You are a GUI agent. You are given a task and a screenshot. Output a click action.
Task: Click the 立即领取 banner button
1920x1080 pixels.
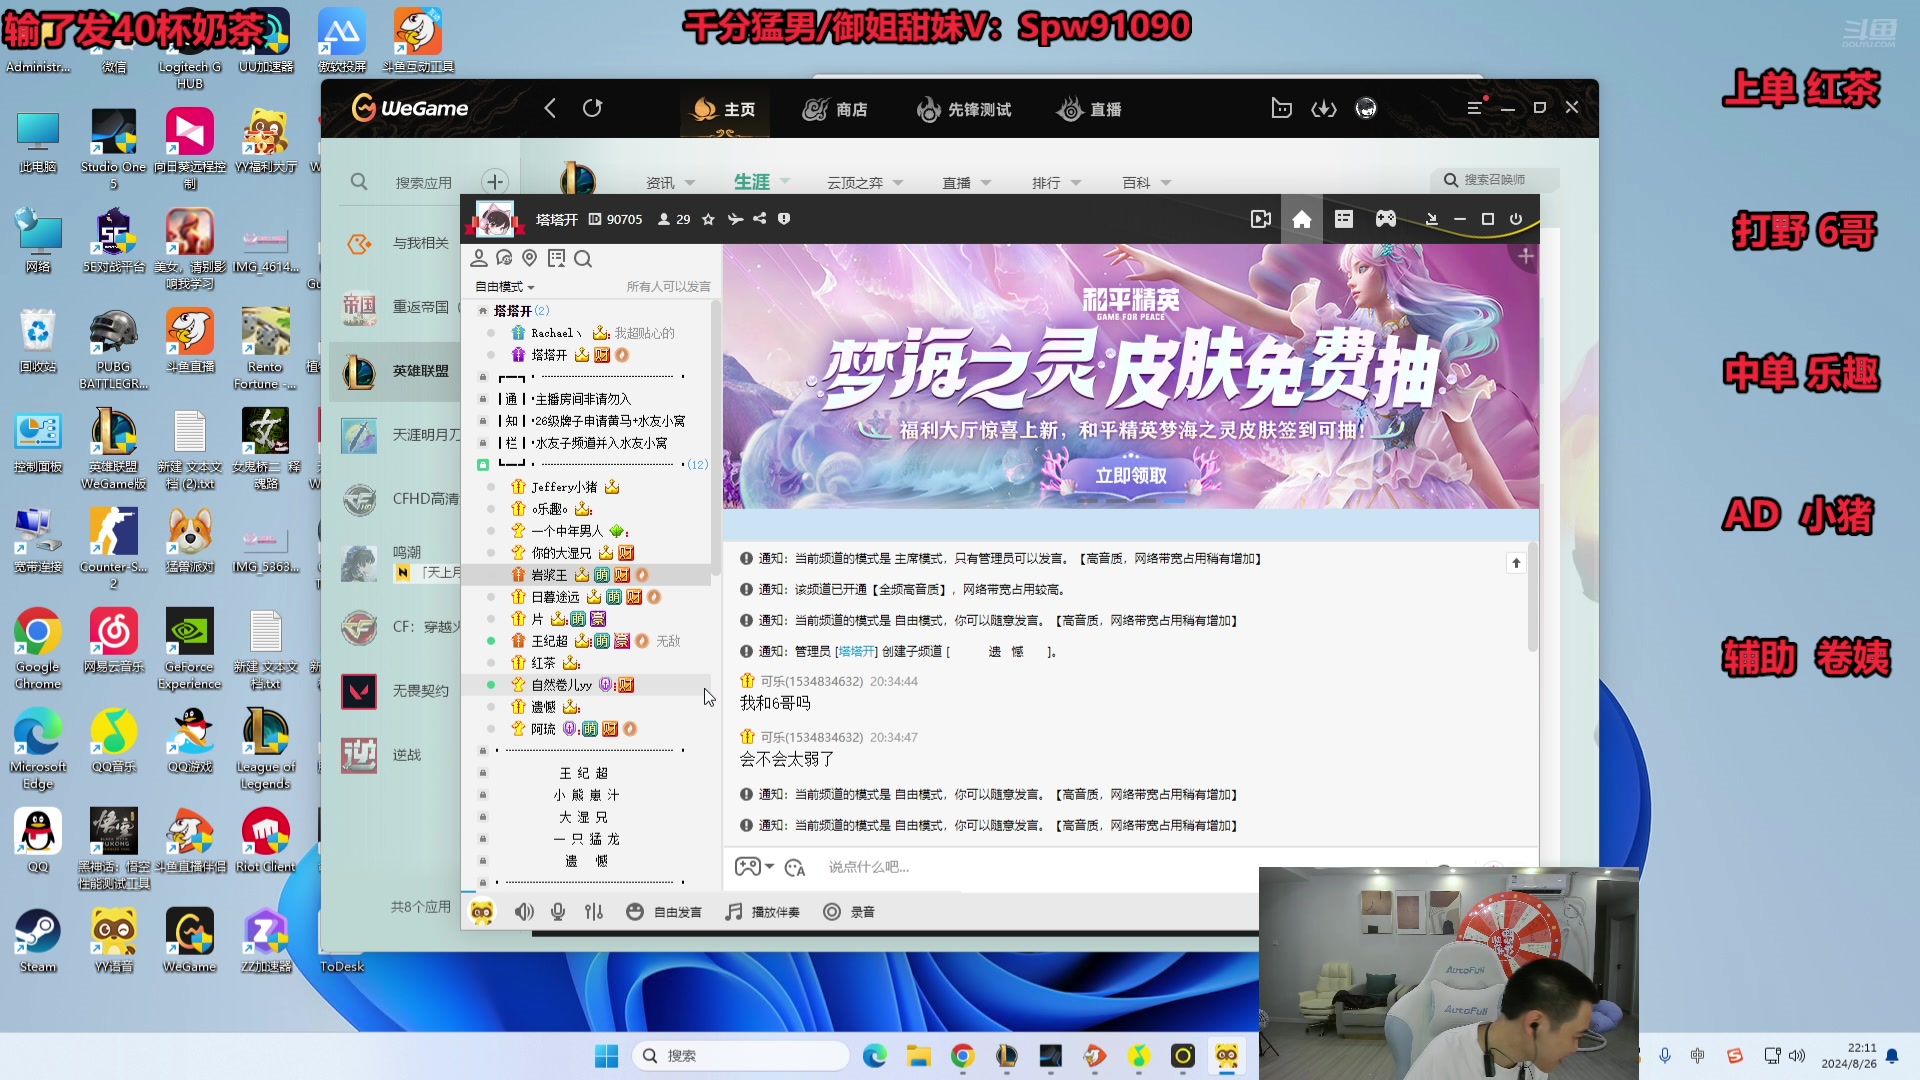click(1130, 476)
